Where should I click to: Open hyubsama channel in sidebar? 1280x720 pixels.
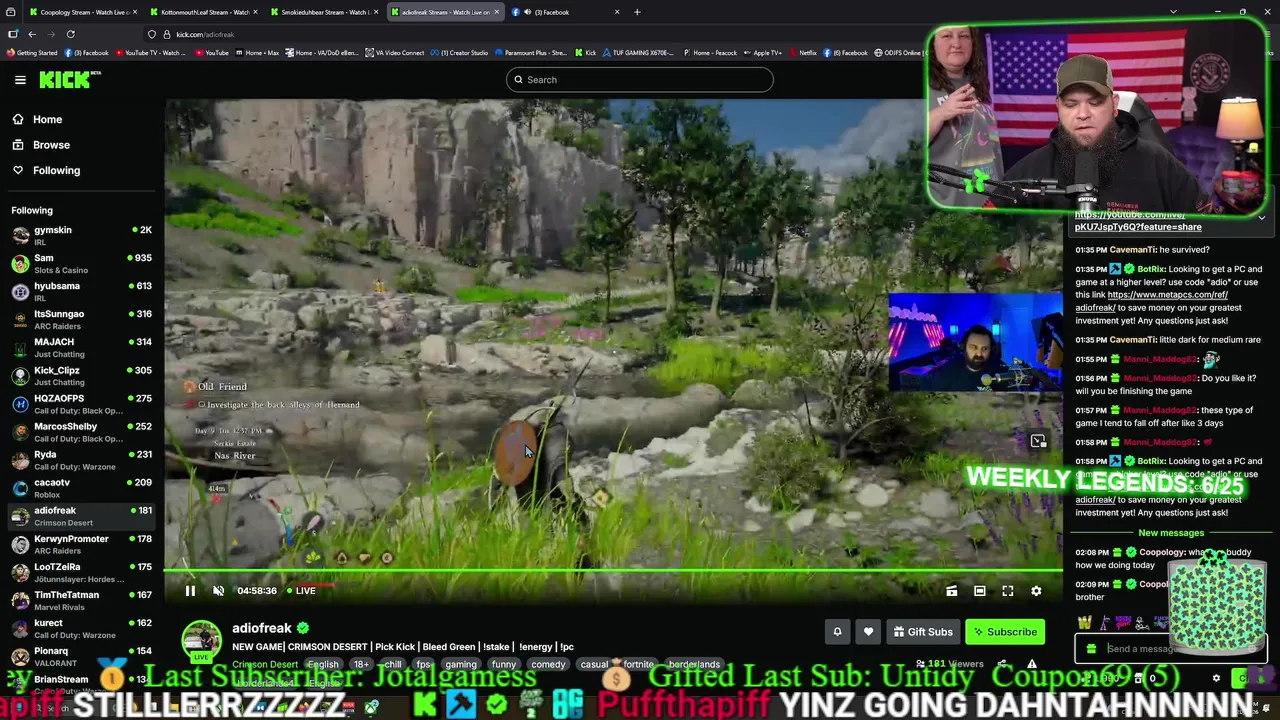coord(82,292)
